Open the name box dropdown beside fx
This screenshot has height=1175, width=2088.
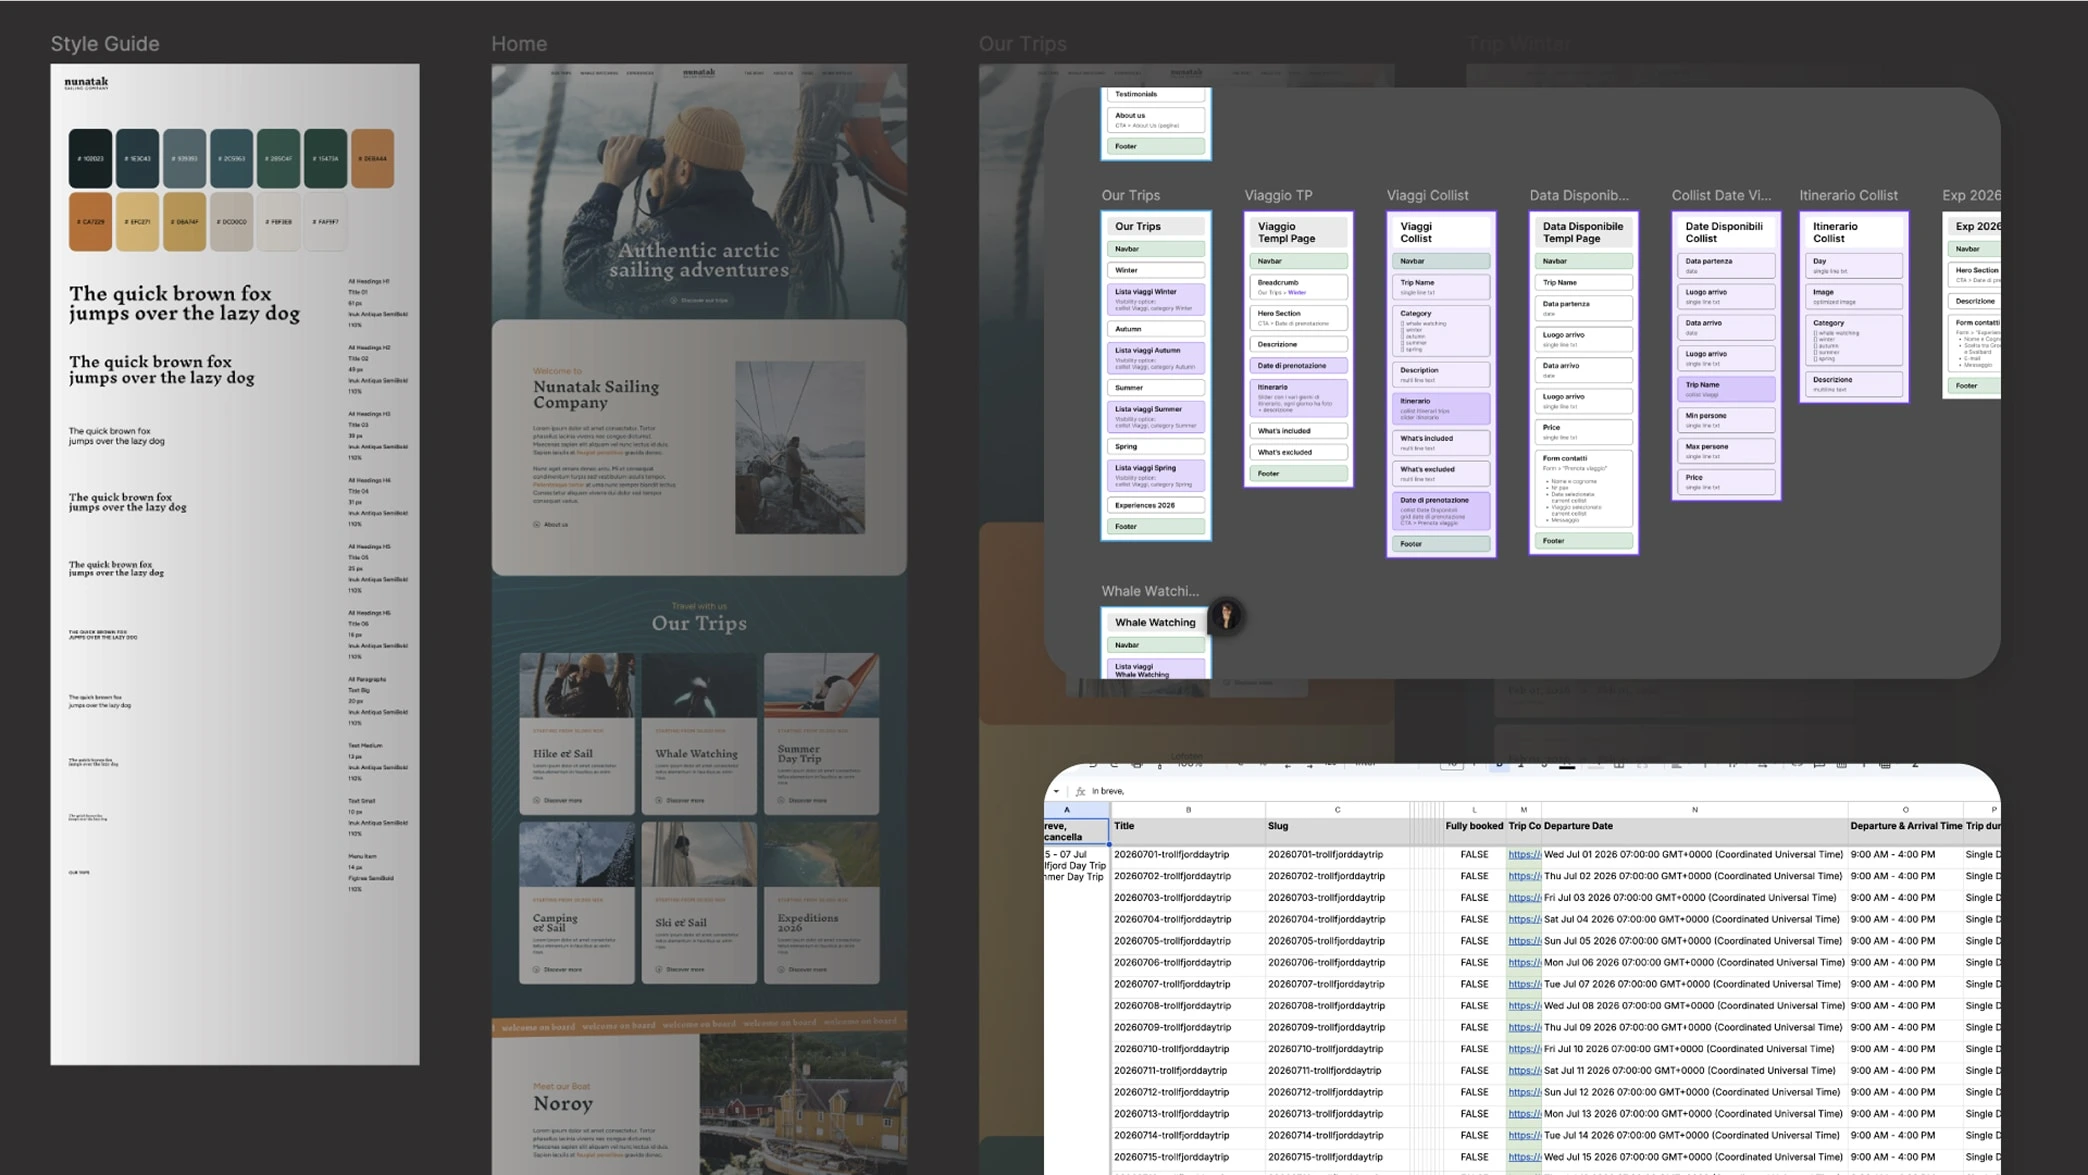(x=1058, y=790)
